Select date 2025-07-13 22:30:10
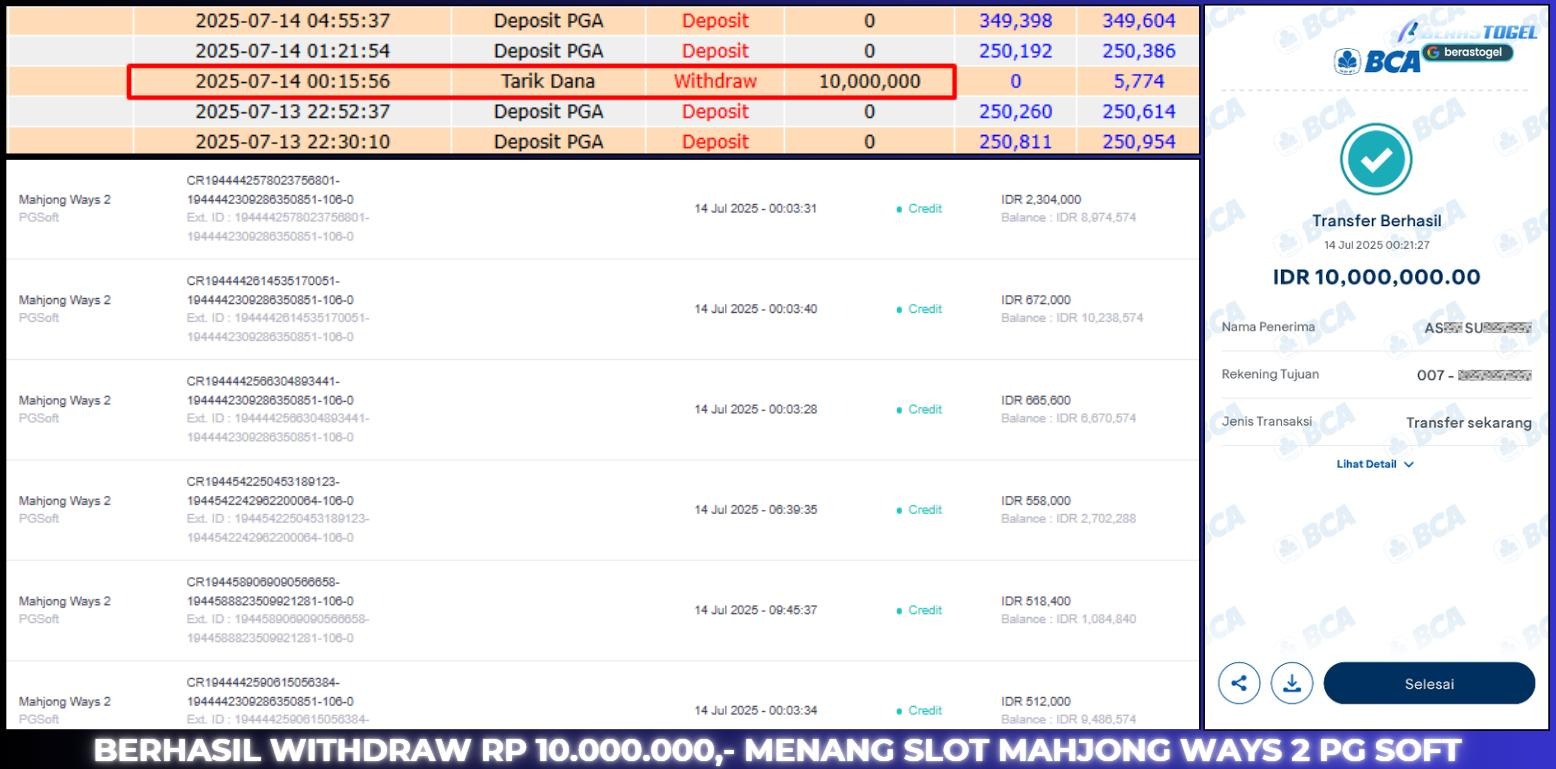Screen dimensions: 1556x769 pyautogui.click(x=292, y=141)
